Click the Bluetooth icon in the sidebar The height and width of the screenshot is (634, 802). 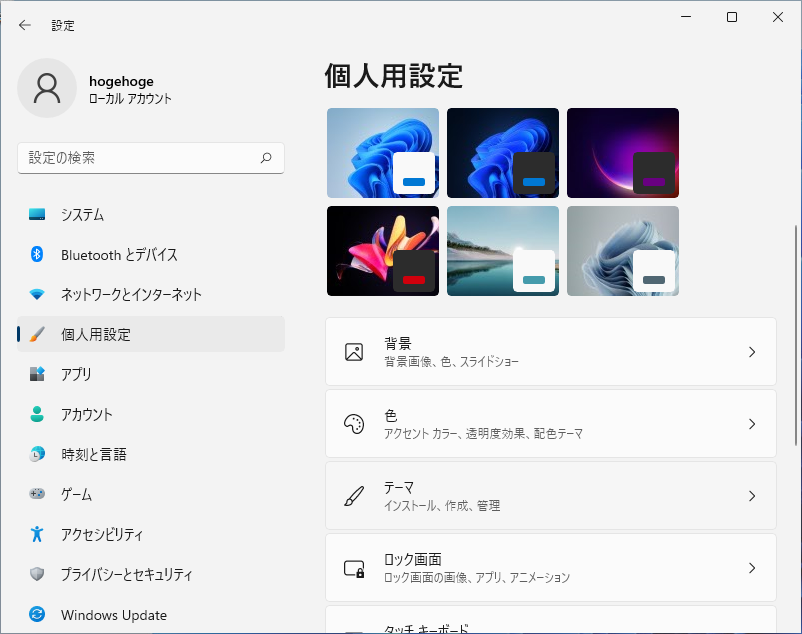37,254
